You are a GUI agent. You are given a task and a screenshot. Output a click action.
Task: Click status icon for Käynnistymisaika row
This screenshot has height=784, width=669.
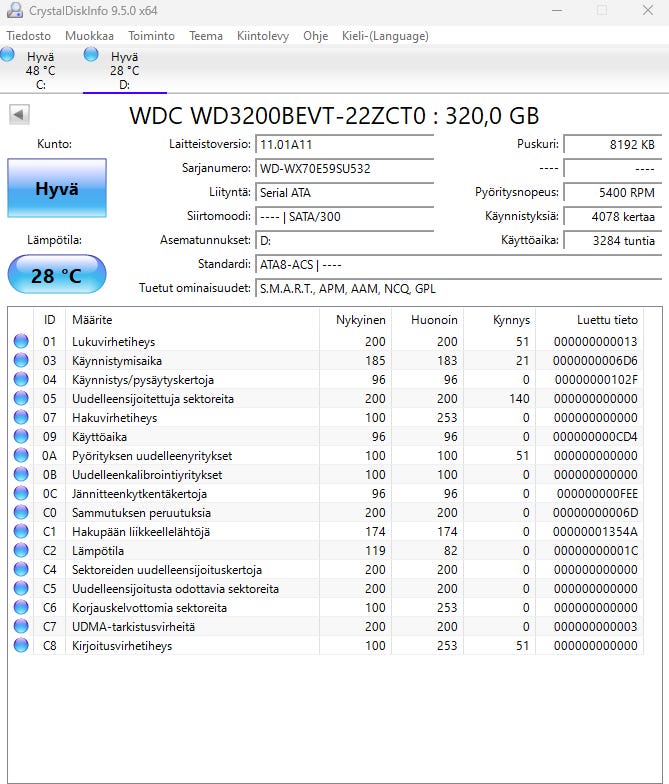coord(21,360)
